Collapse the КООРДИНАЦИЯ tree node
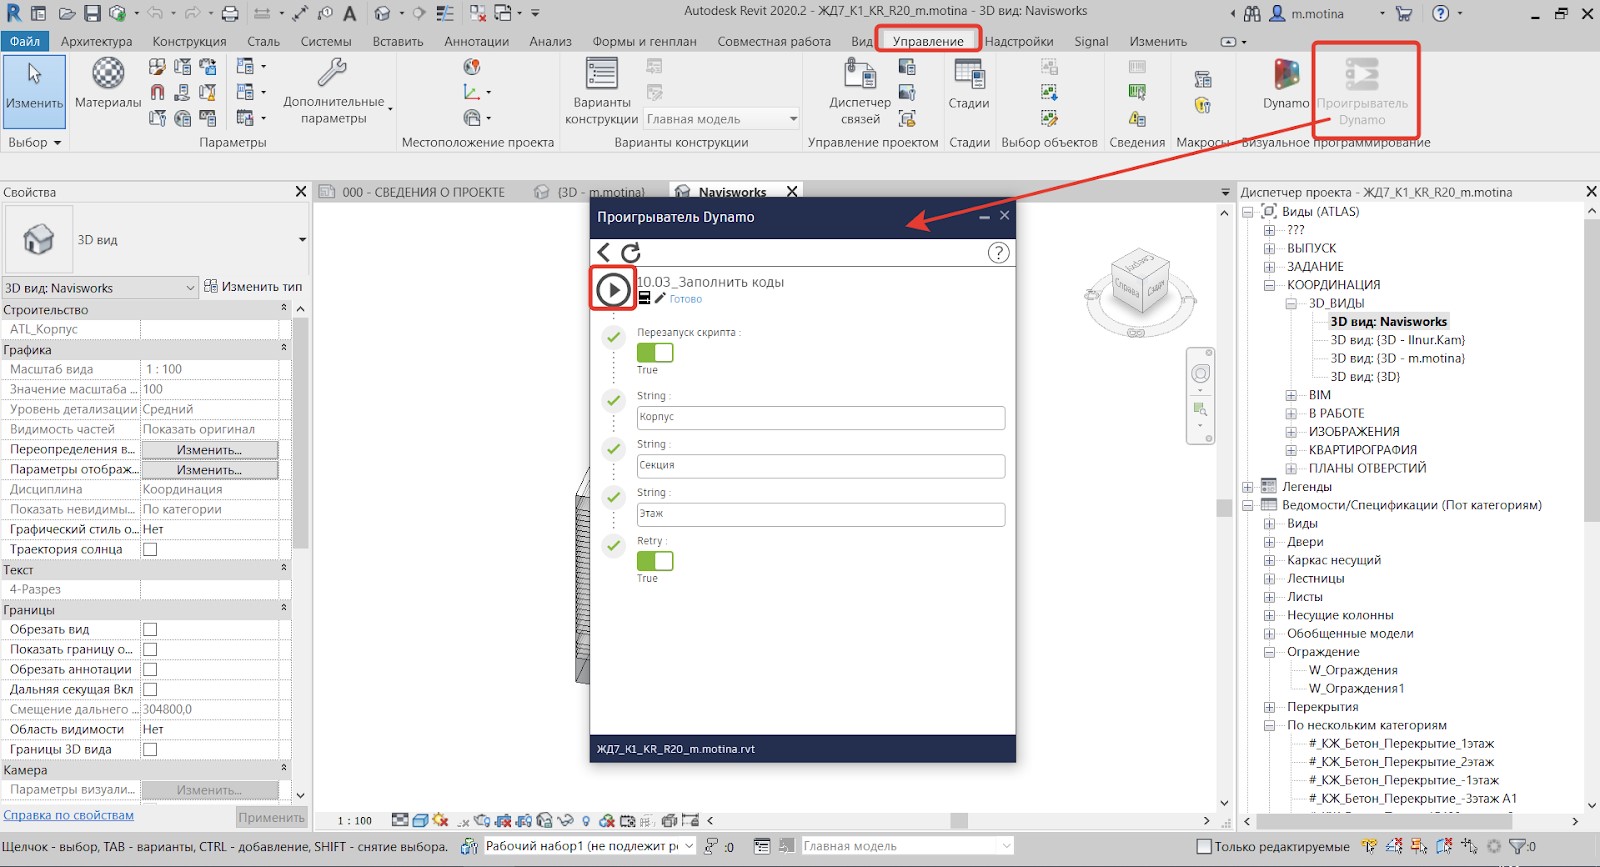The width and height of the screenshot is (1600, 867). coord(1269,285)
